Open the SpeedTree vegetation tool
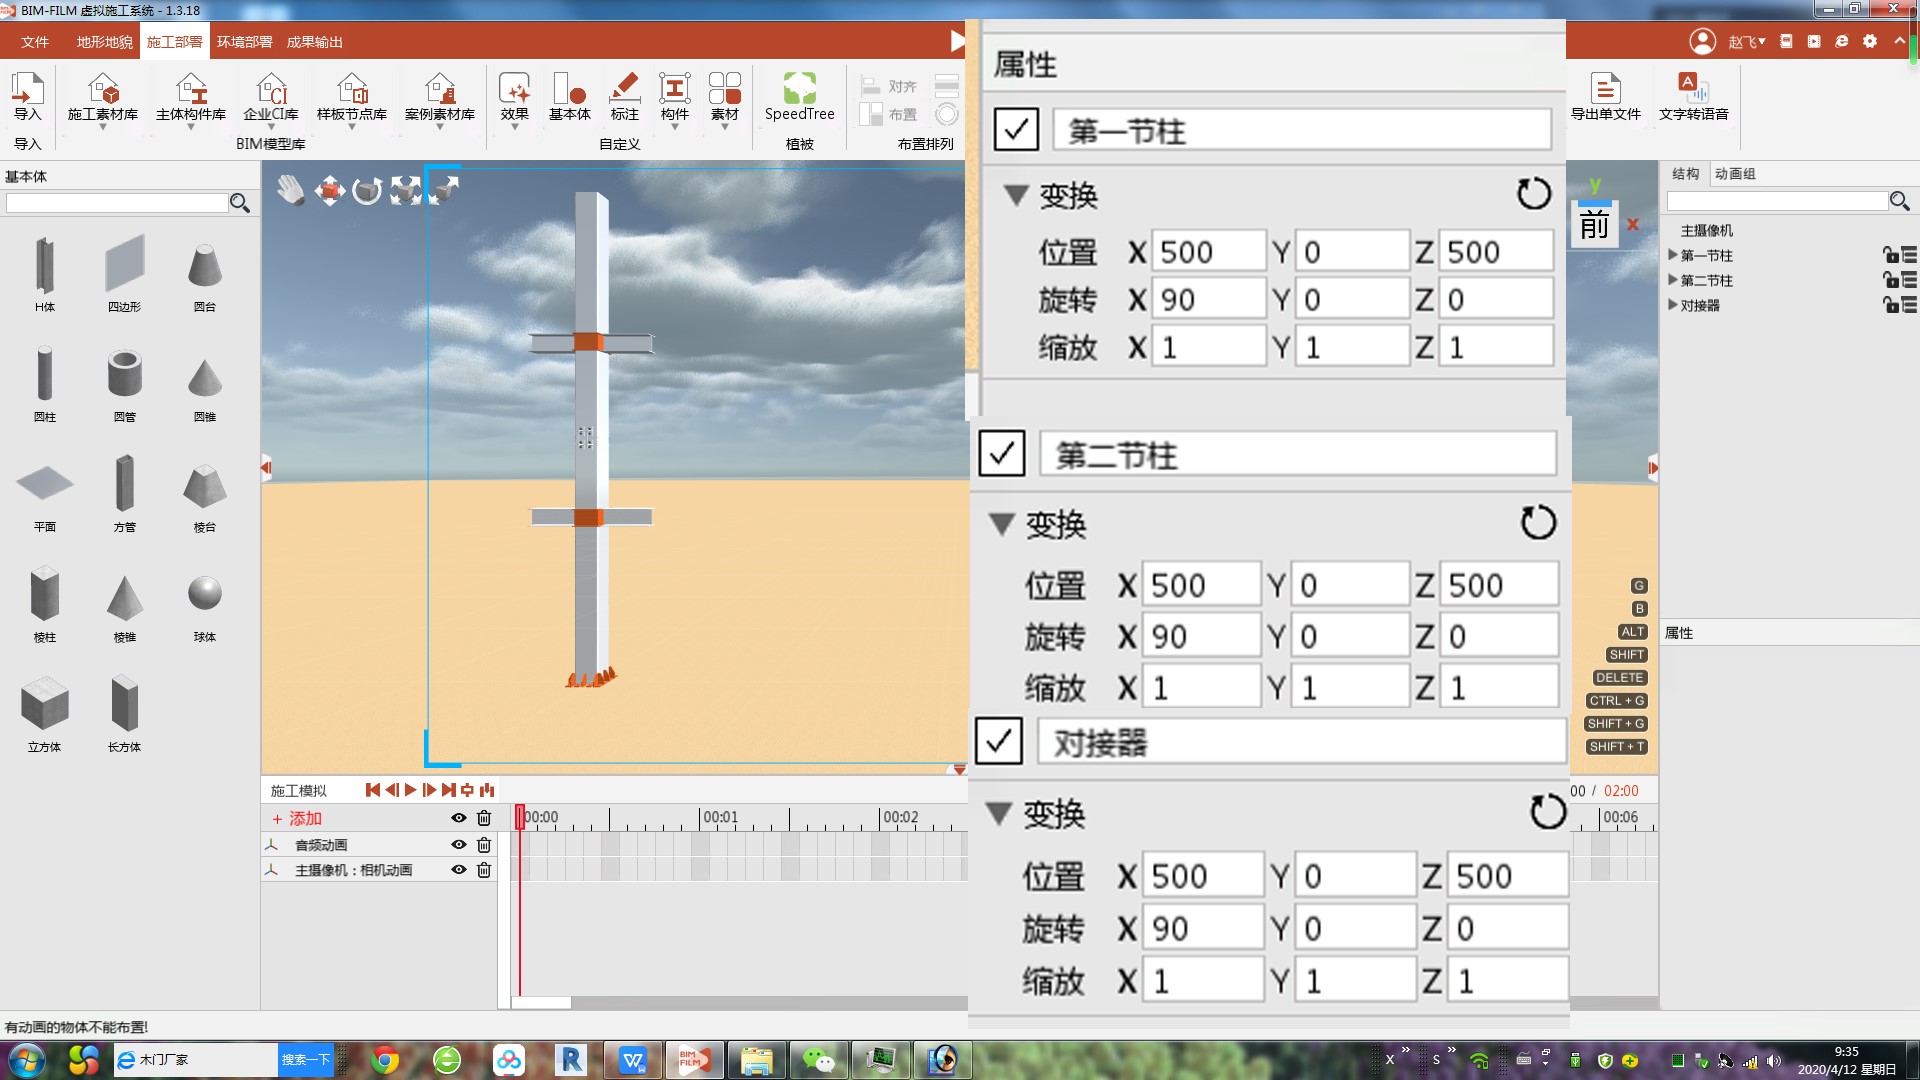This screenshot has width=1920, height=1080. pos(800,97)
